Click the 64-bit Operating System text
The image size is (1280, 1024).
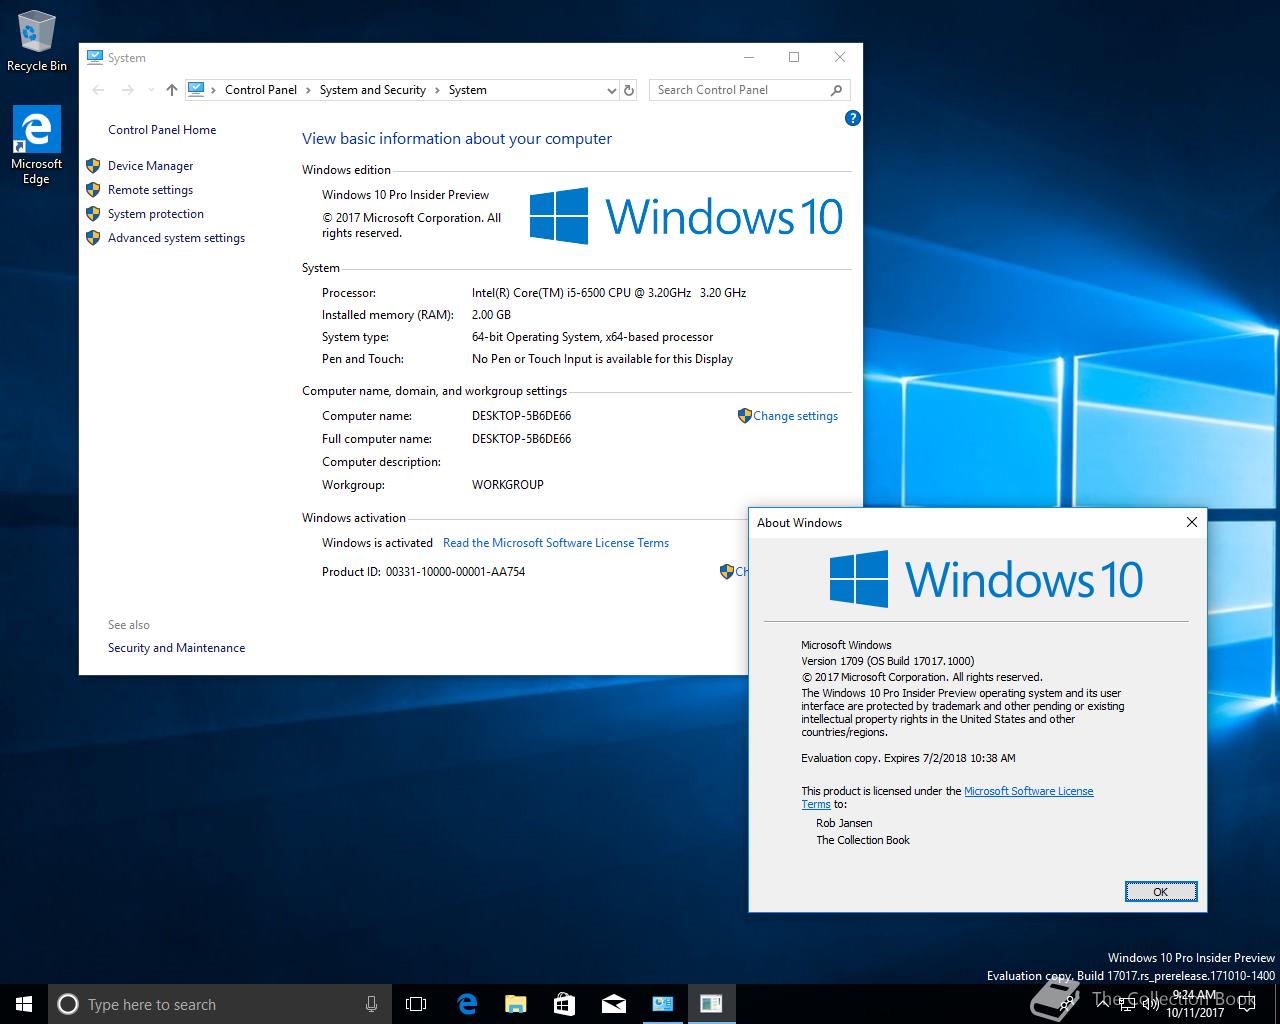[x=592, y=337]
